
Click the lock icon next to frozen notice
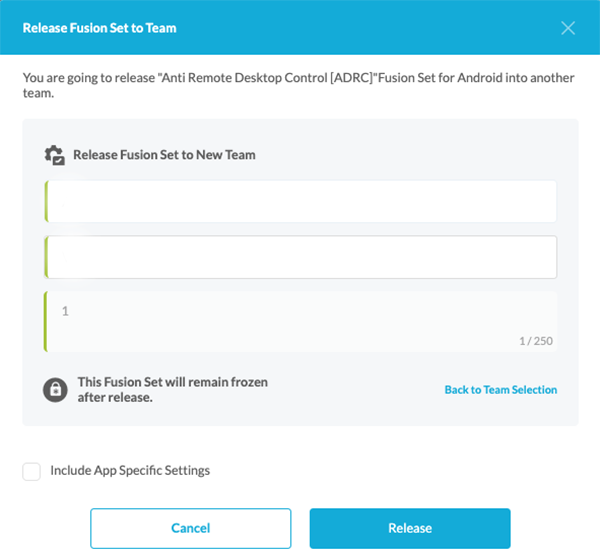coord(55,389)
